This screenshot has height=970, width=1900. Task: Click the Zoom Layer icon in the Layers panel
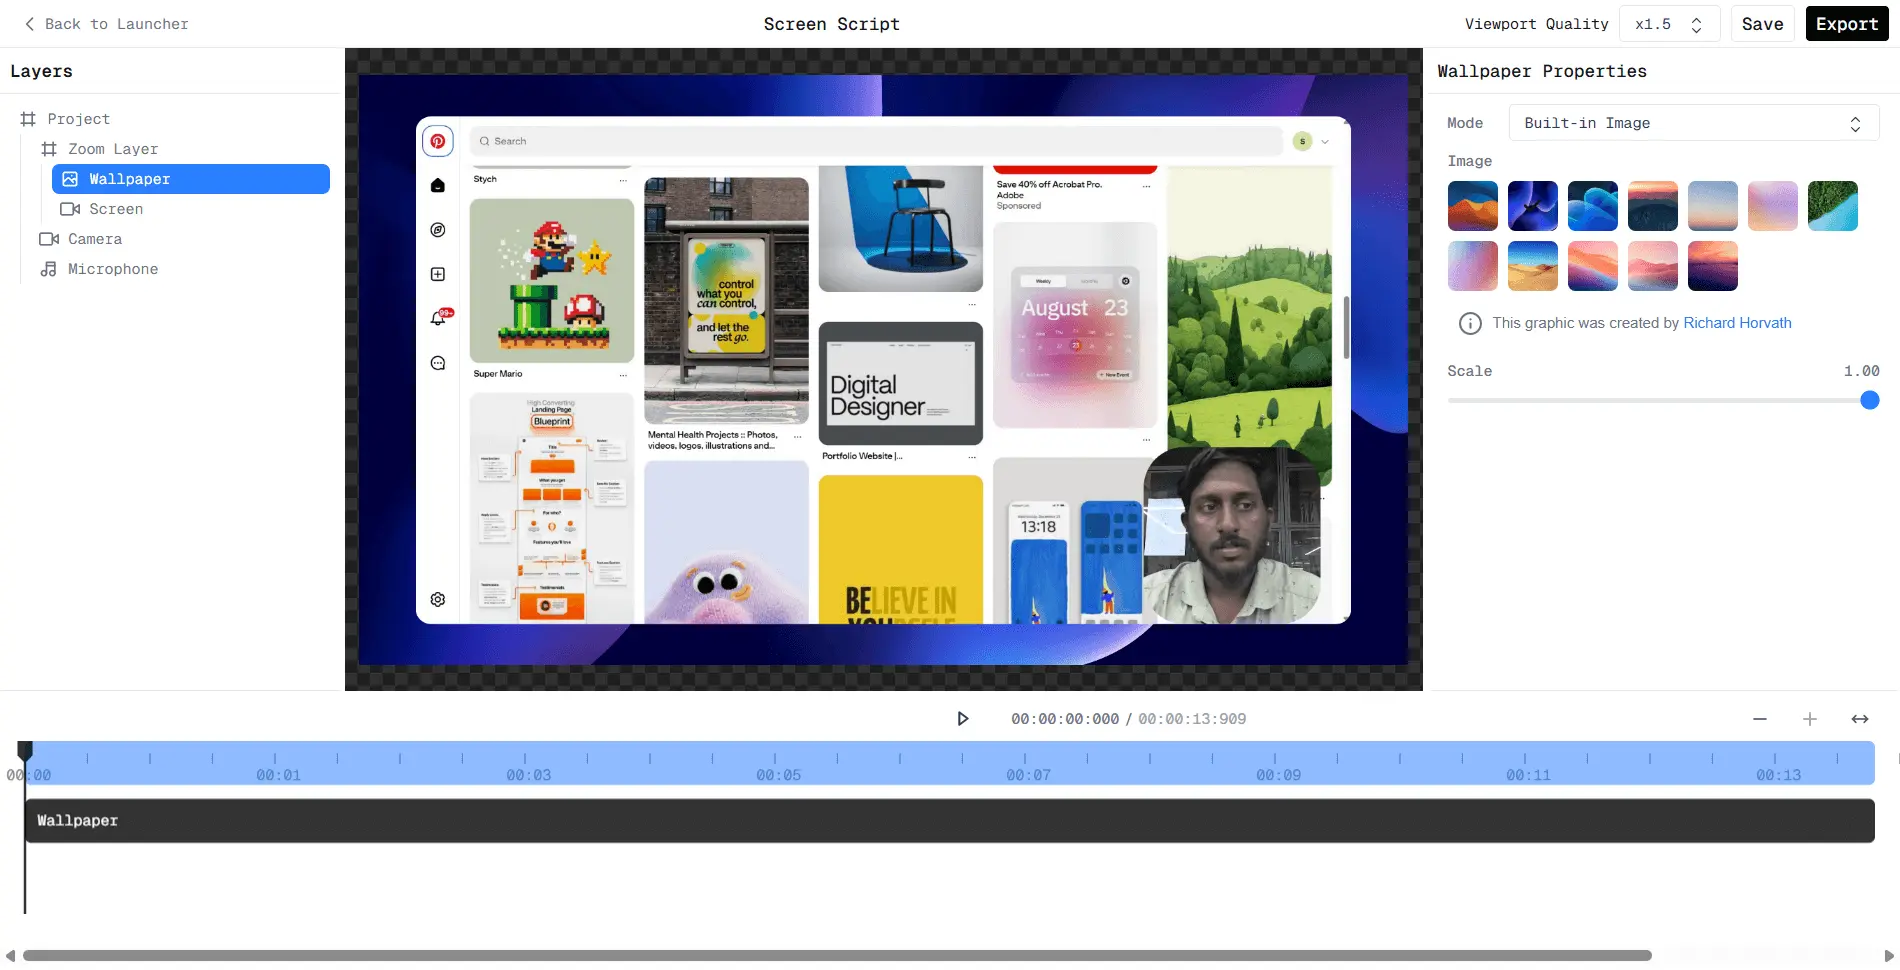point(48,149)
